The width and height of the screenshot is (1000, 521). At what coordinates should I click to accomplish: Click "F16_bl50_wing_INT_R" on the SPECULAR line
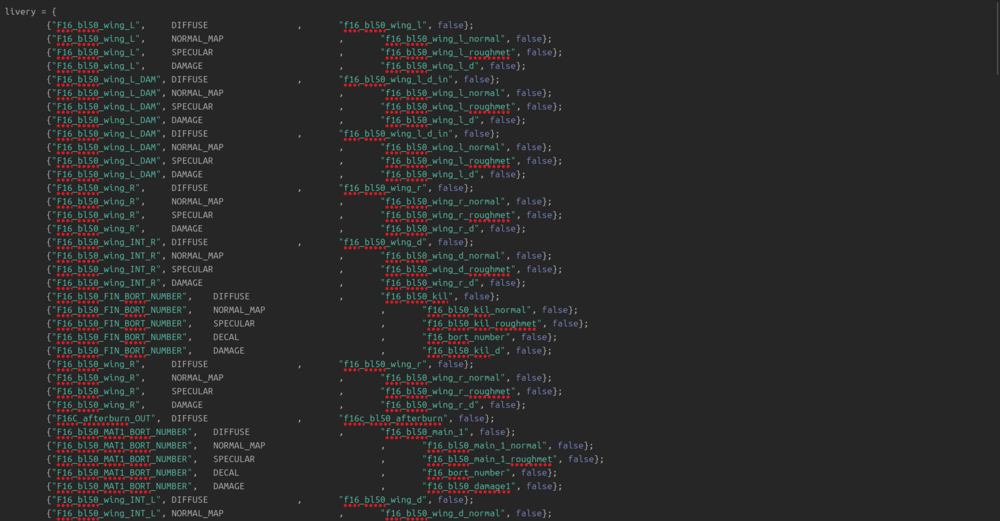coord(106,269)
